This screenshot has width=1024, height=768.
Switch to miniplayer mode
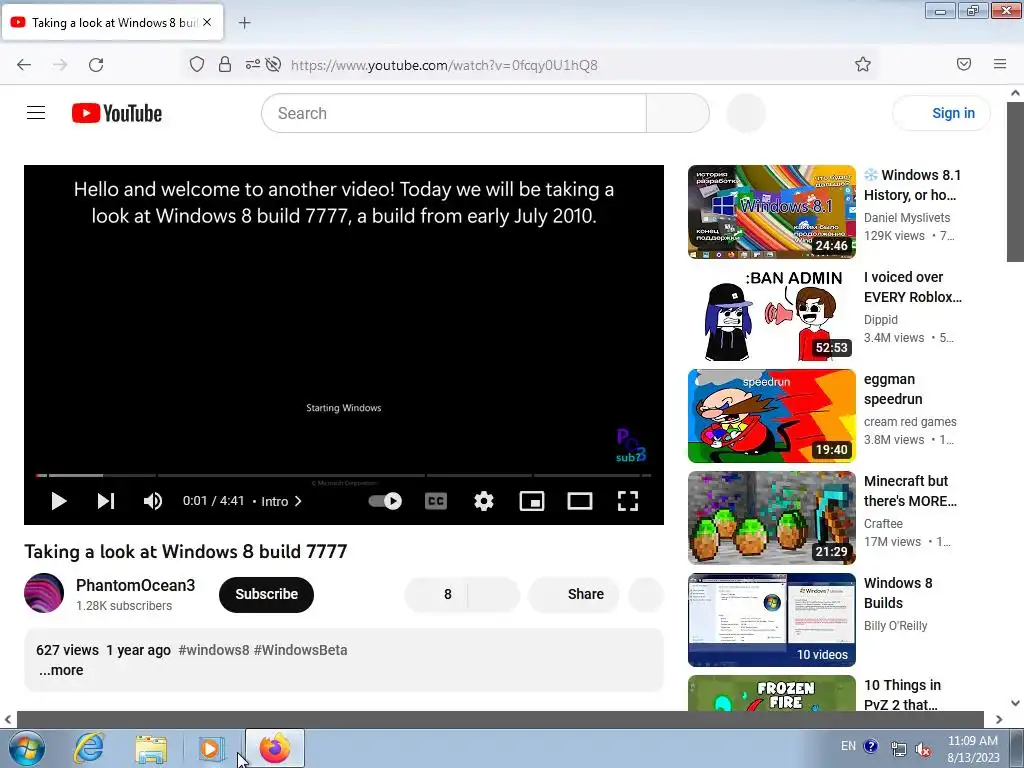[x=532, y=501]
